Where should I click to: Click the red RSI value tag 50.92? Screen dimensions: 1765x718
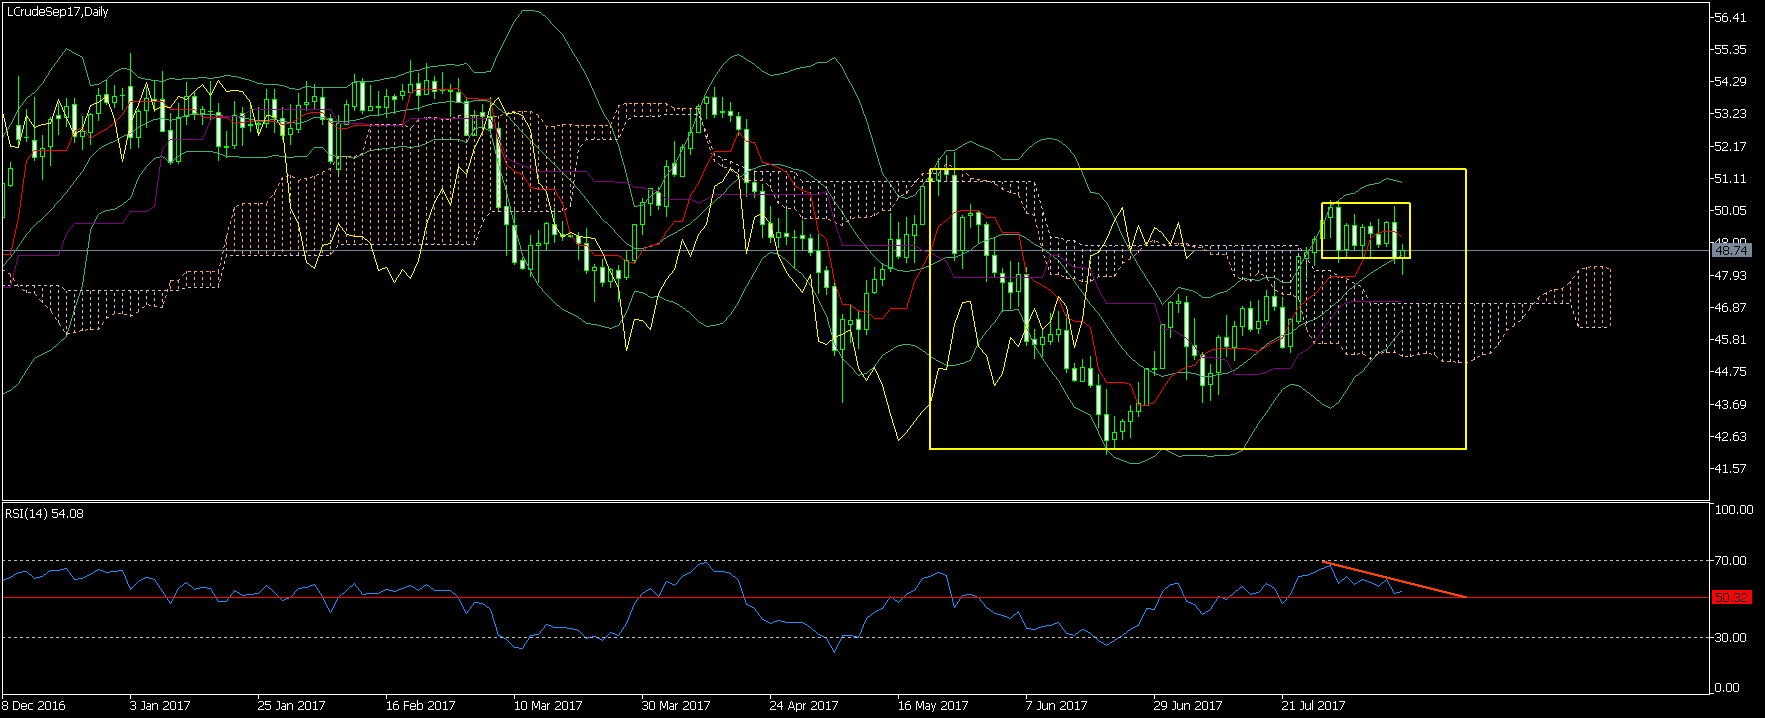[x=1731, y=597]
